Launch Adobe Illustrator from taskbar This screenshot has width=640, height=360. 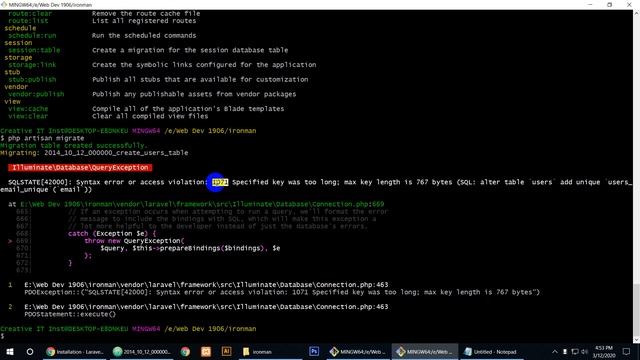point(226,351)
